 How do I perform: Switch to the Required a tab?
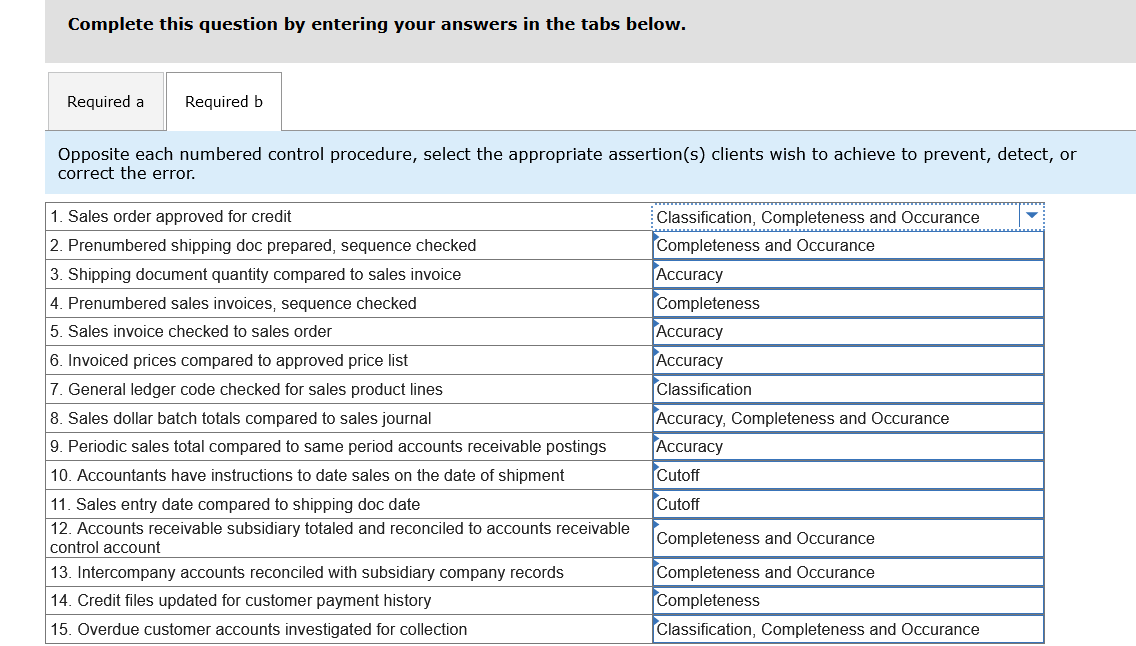coord(106,101)
